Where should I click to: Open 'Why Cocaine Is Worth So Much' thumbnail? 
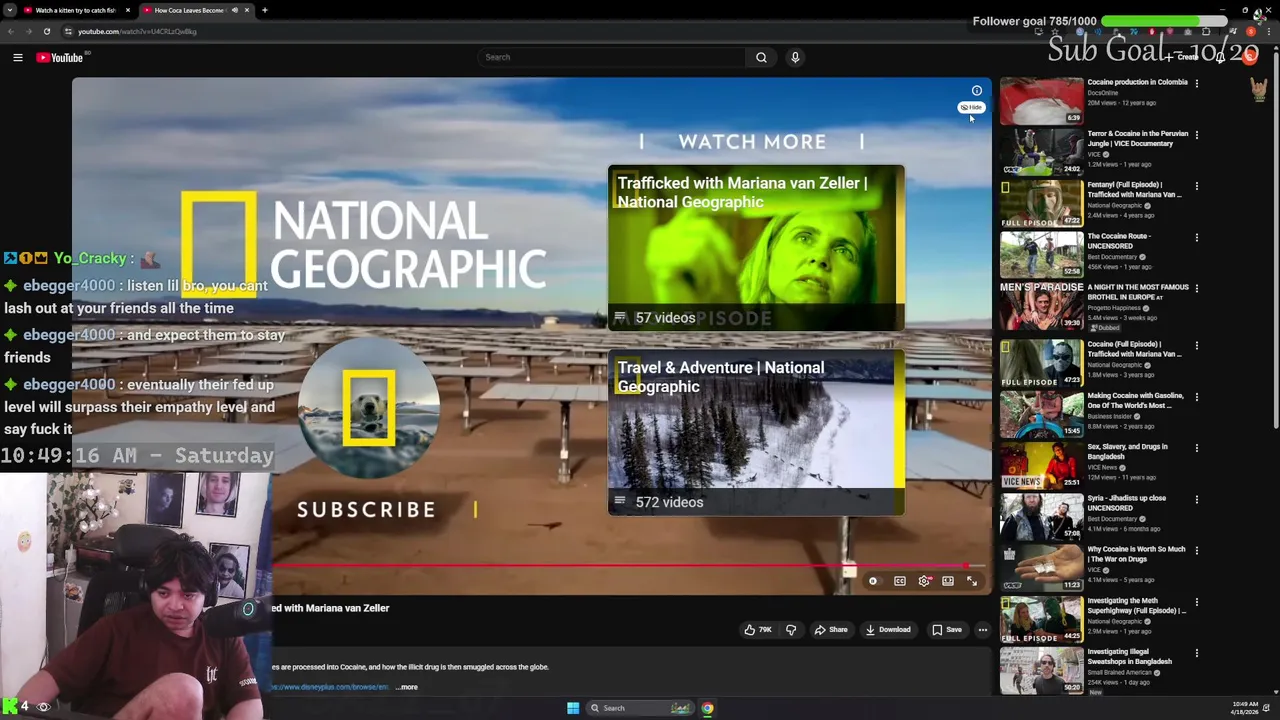tap(1041, 567)
